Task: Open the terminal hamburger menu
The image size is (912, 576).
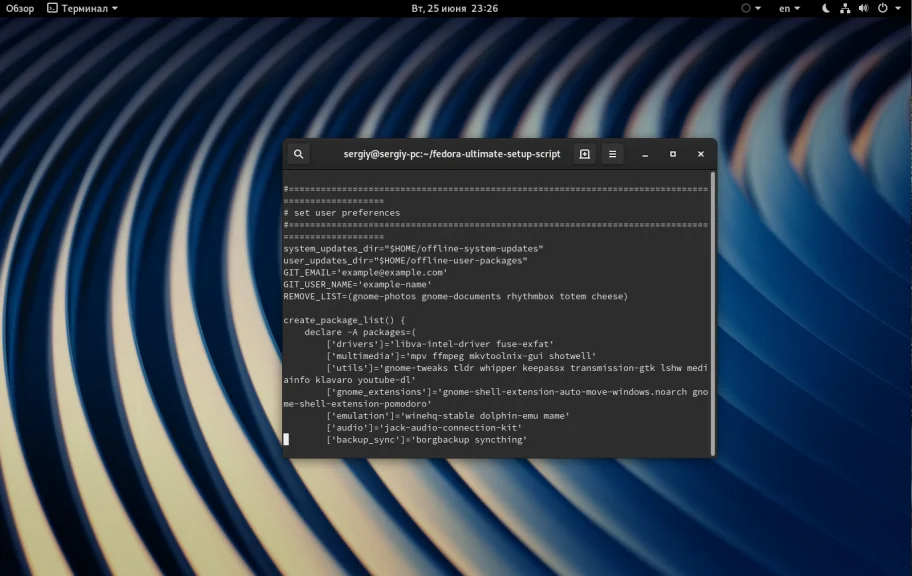Action: [612, 154]
